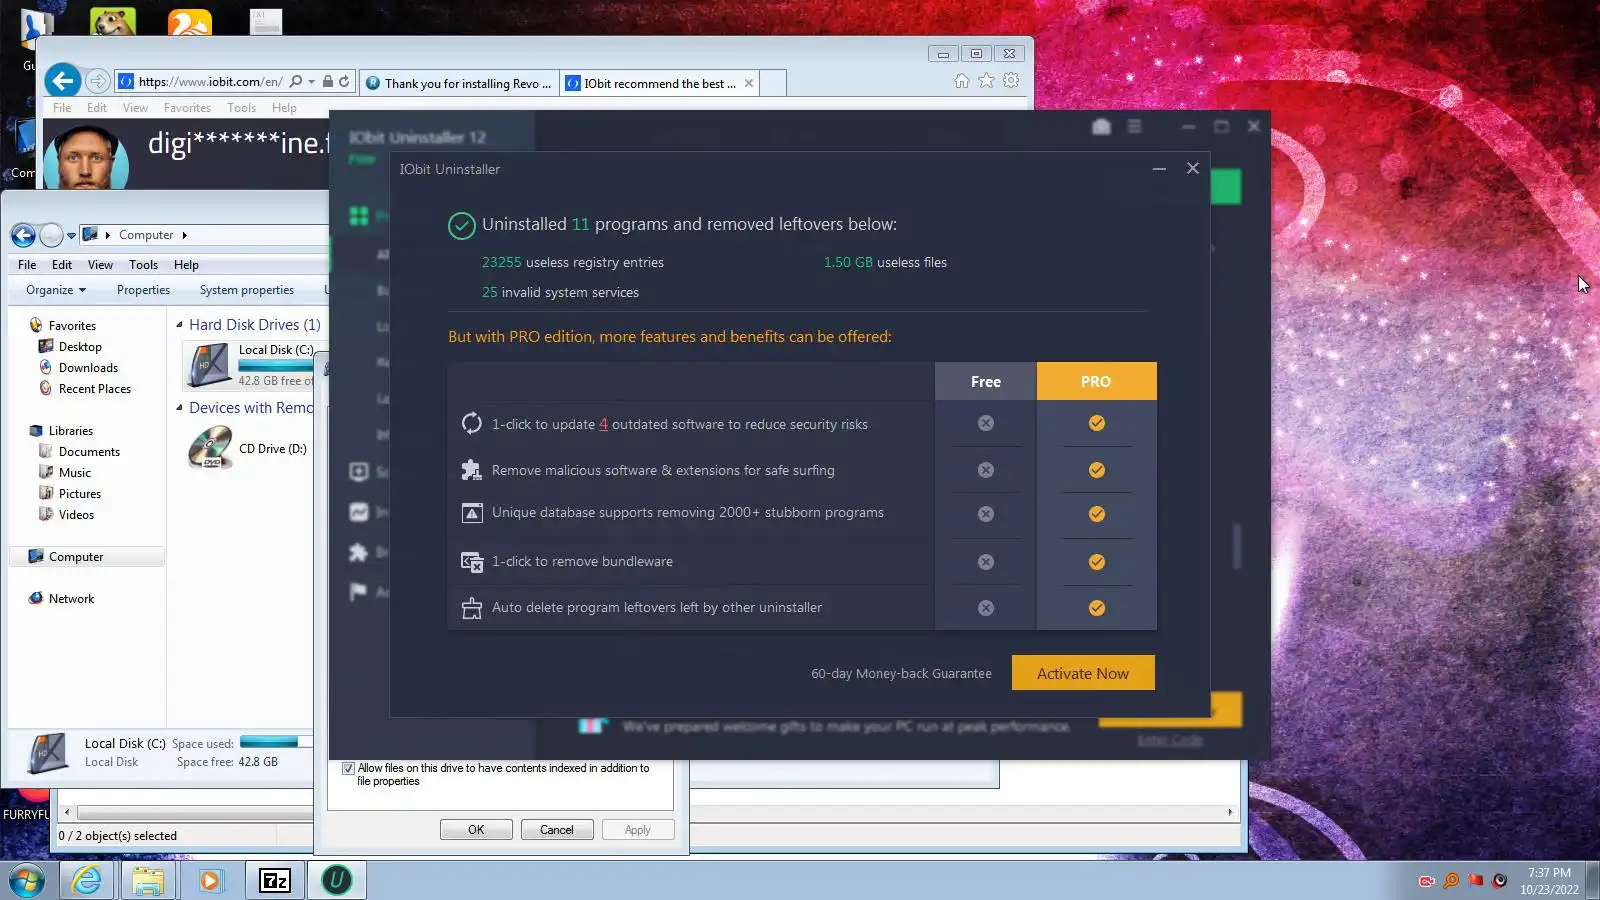Image resolution: width=1600 pixels, height=900 pixels.
Task: Click Cancel in the drive properties dialog
Action: pos(557,830)
